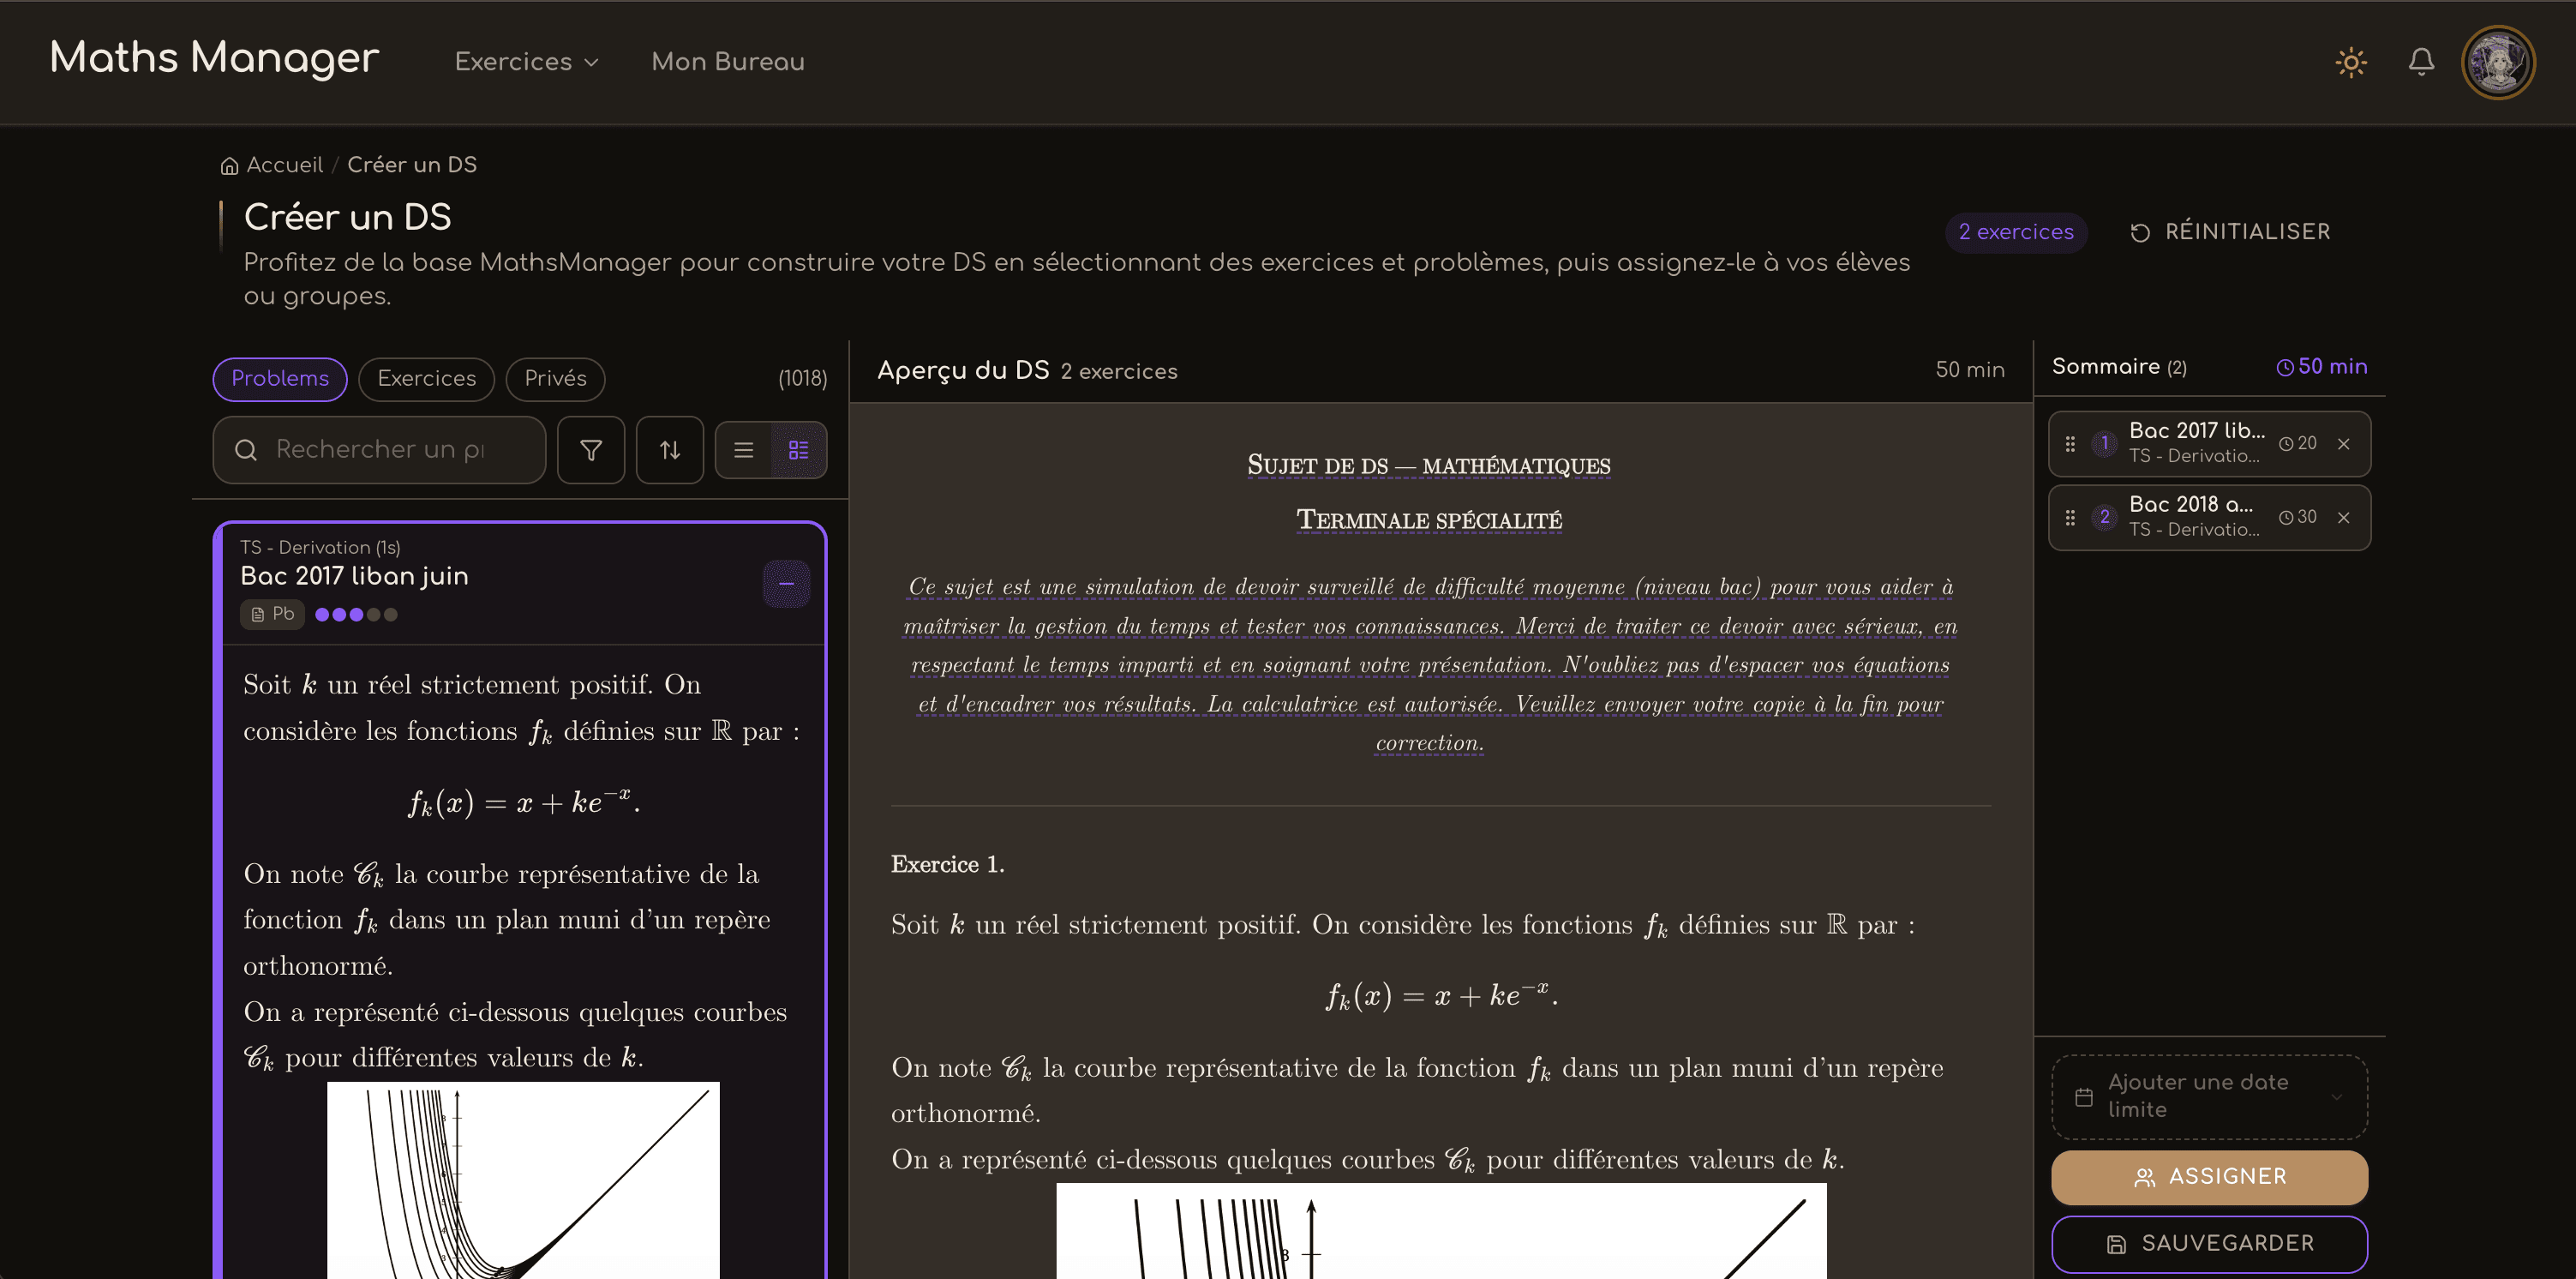Click the 50 min label in preview header

[x=1969, y=370]
